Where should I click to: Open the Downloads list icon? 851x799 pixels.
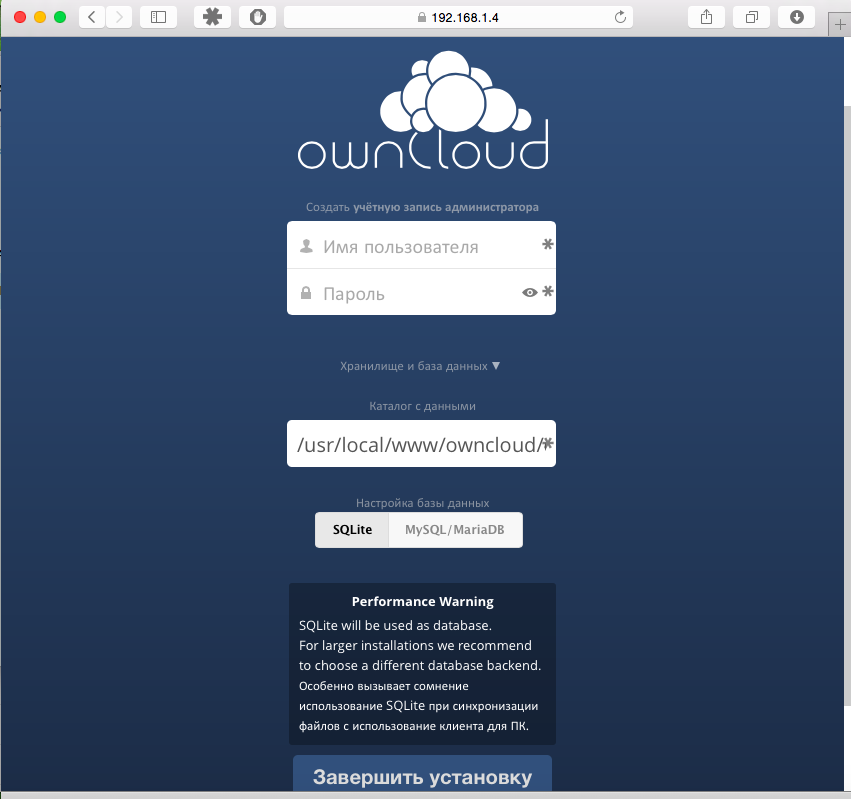click(x=796, y=16)
